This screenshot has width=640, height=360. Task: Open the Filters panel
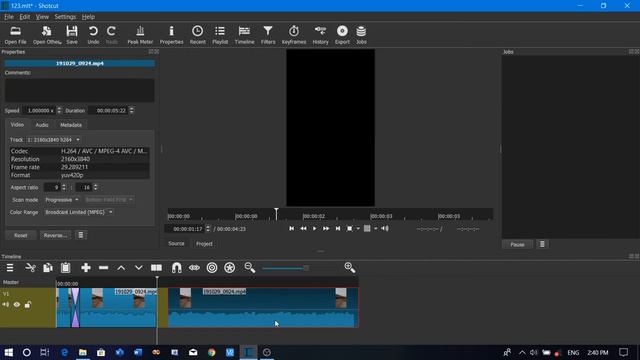tap(268, 35)
